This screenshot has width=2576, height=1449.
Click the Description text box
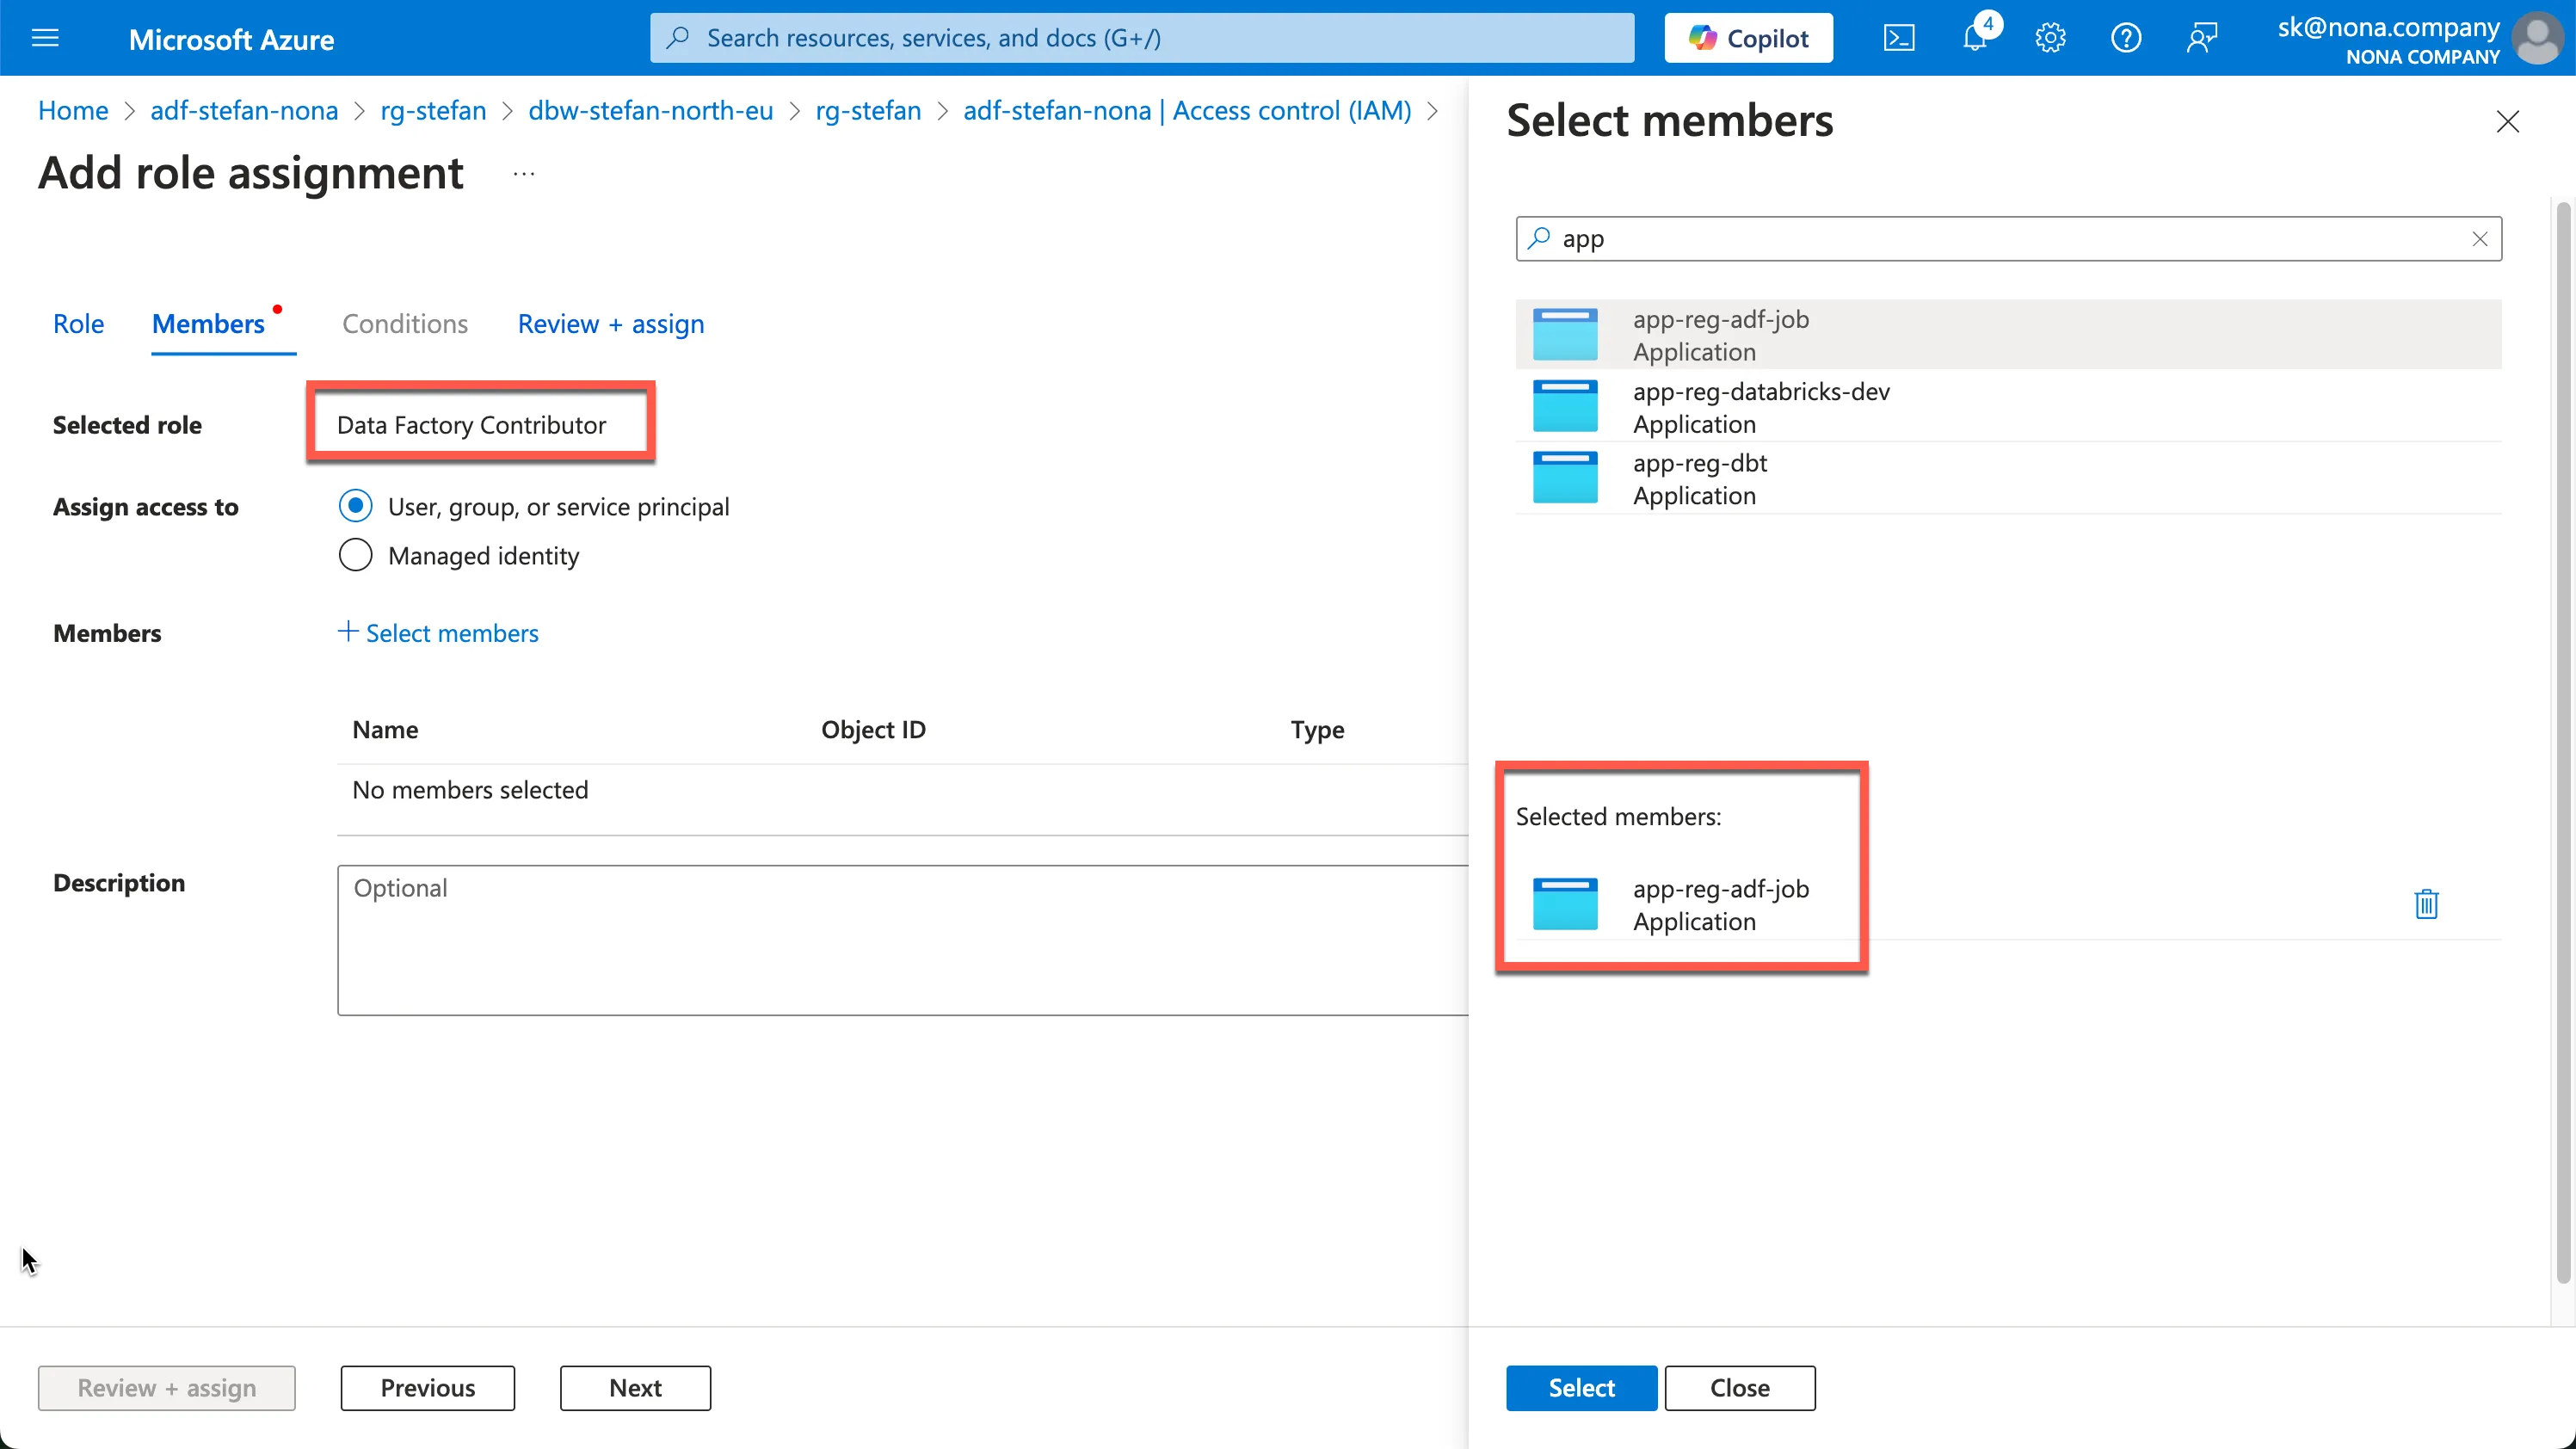900,940
